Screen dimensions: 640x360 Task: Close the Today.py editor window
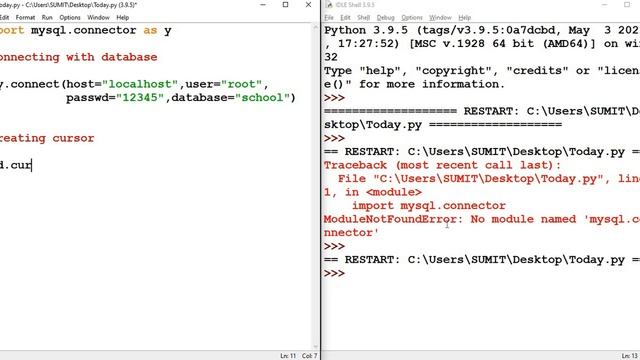pyautogui.click(x=308, y=5)
